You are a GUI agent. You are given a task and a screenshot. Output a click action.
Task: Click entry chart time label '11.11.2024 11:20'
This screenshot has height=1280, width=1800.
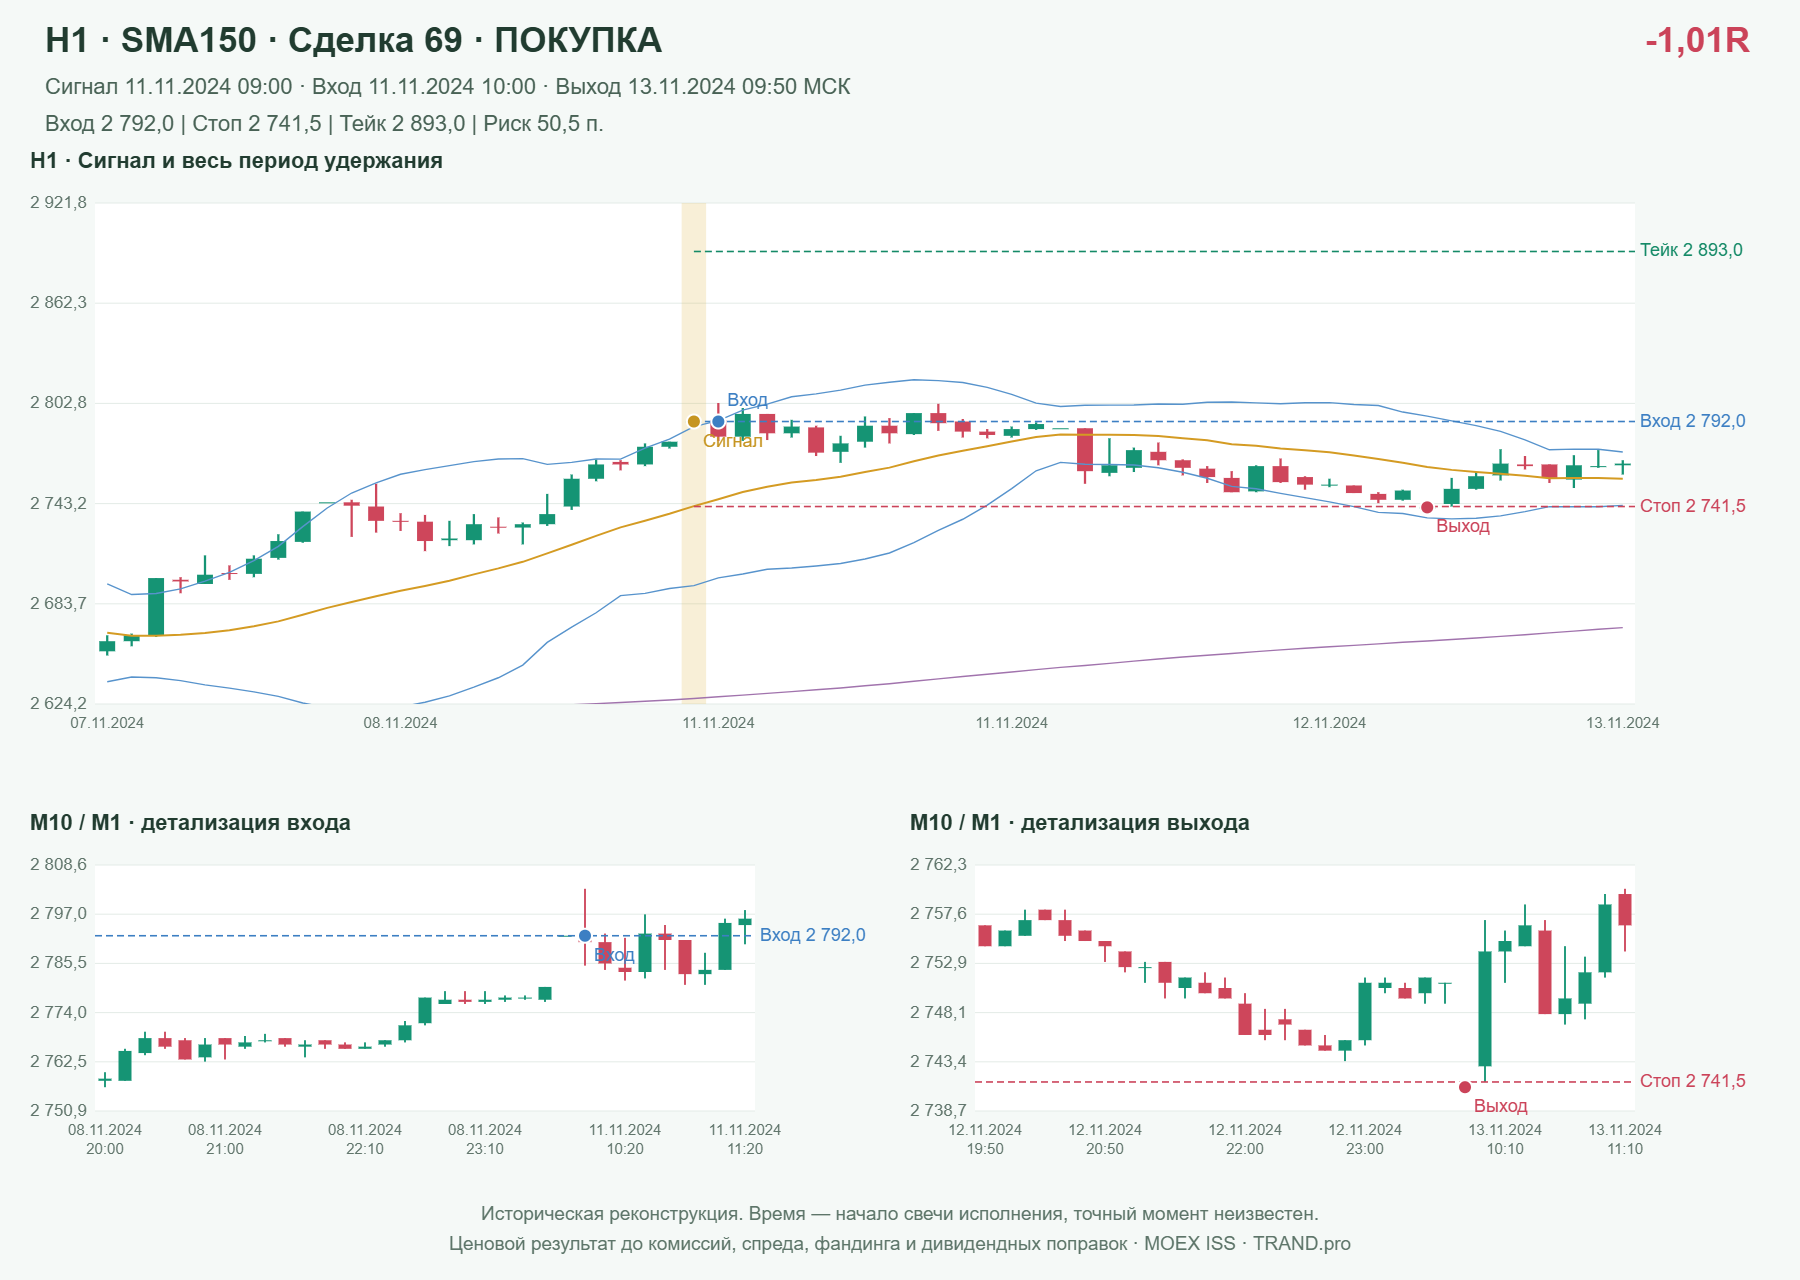coord(745,1139)
